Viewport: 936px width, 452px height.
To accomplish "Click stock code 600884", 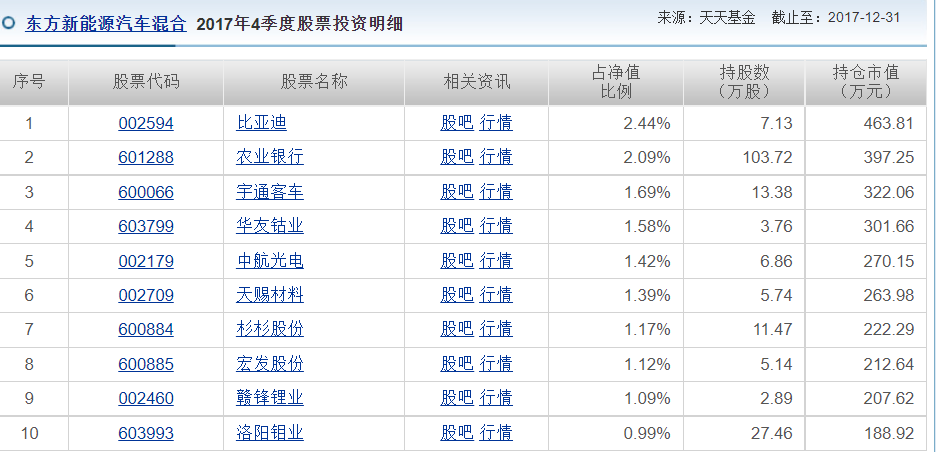I will tap(146, 329).
